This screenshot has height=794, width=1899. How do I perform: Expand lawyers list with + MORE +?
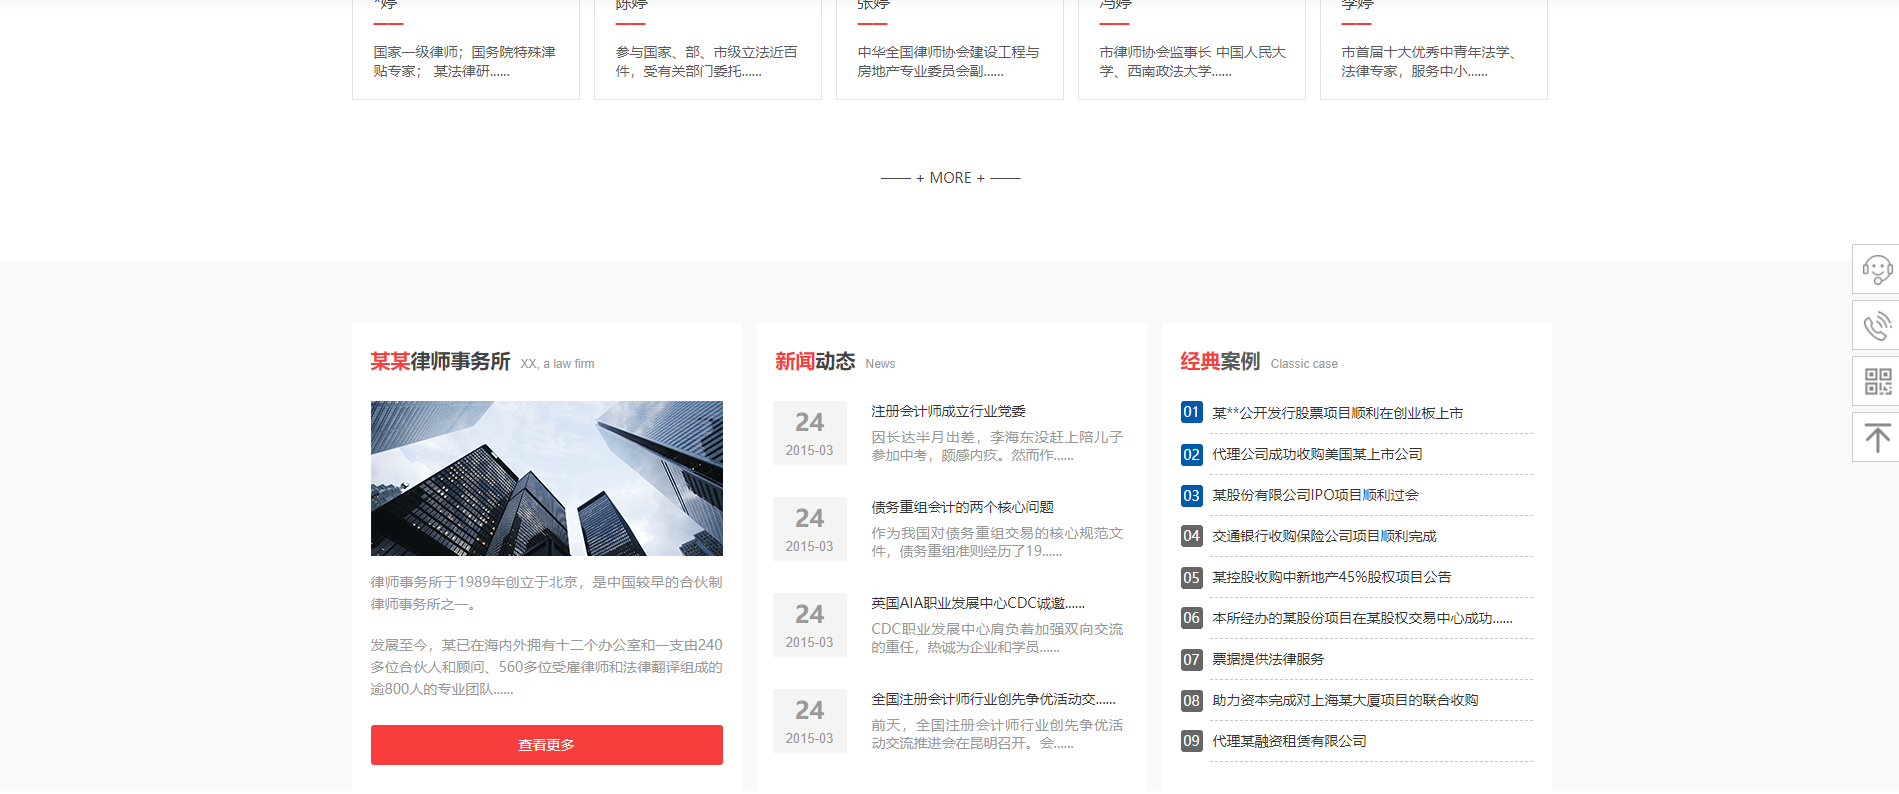[950, 178]
